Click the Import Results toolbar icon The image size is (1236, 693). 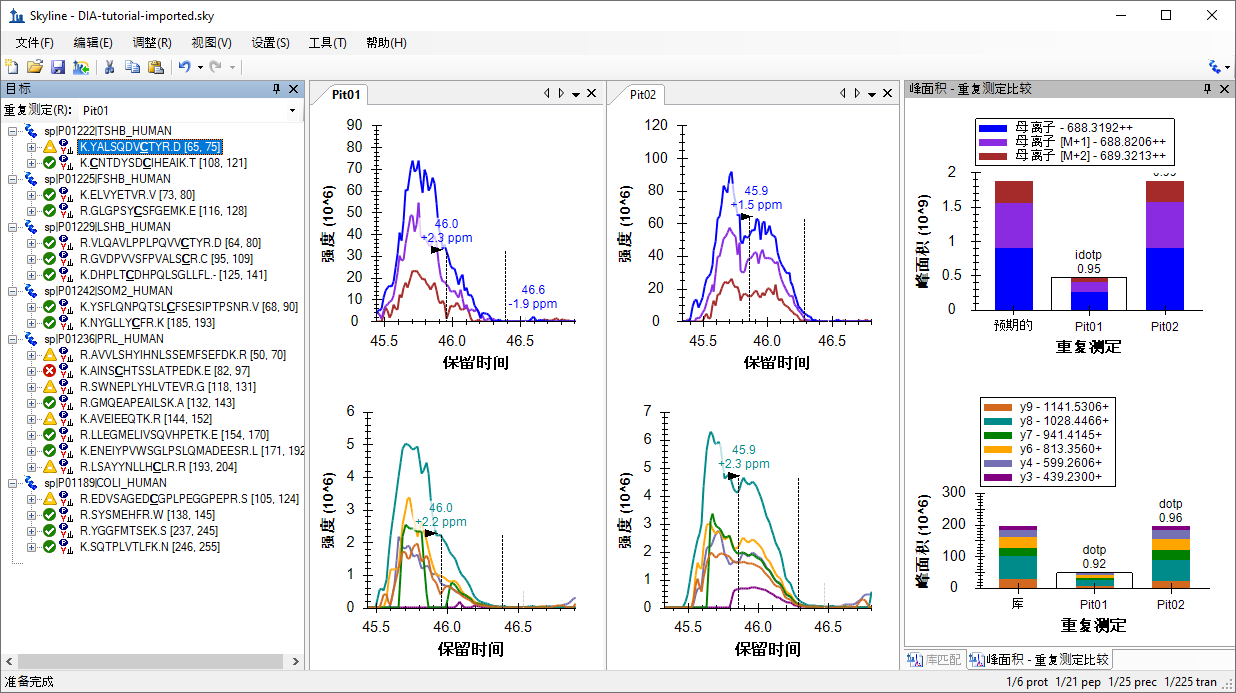[81, 67]
